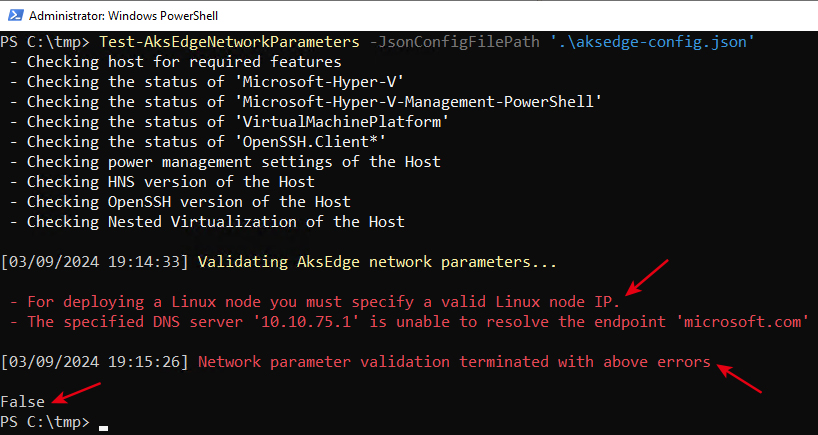
Task: Click the '.\aksedge-config.json' path argument
Action: coord(653,42)
